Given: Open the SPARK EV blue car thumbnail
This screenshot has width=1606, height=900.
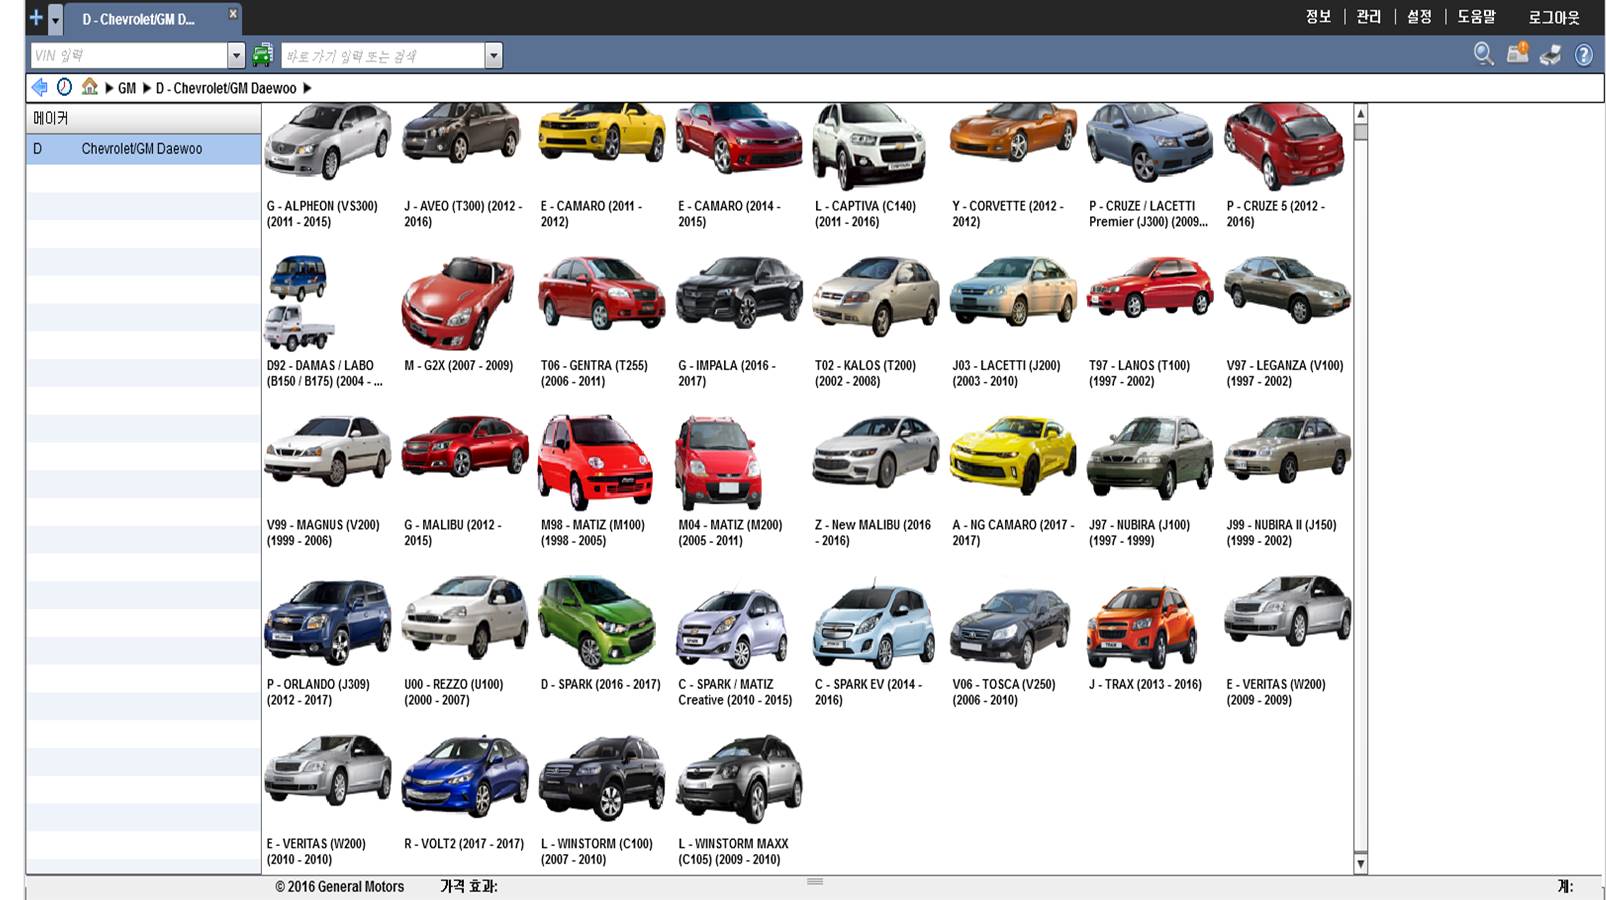Looking at the screenshot, I should coord(873,624).
